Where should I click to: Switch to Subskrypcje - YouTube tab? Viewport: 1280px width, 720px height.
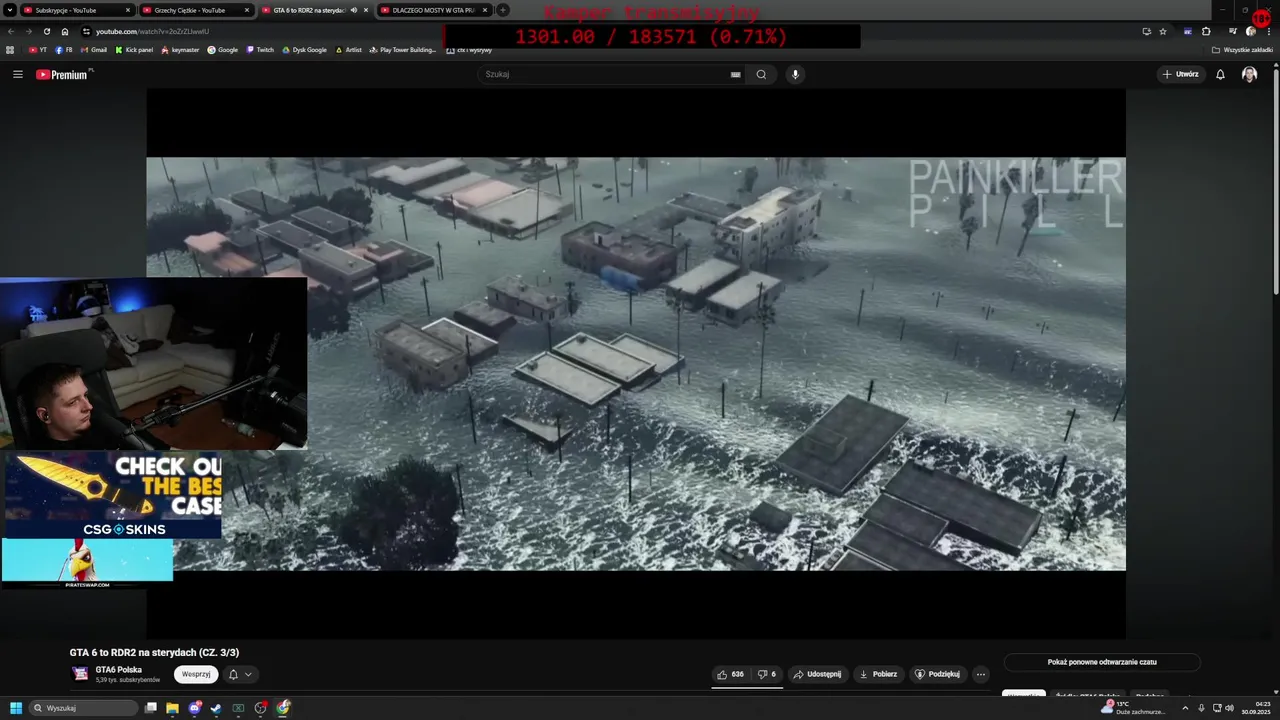[77, 10]
